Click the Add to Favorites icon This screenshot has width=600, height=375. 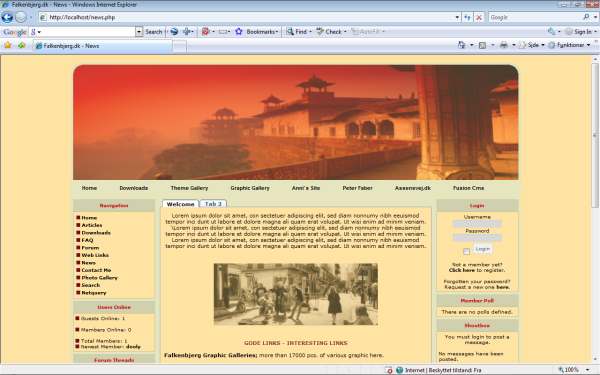21,46
